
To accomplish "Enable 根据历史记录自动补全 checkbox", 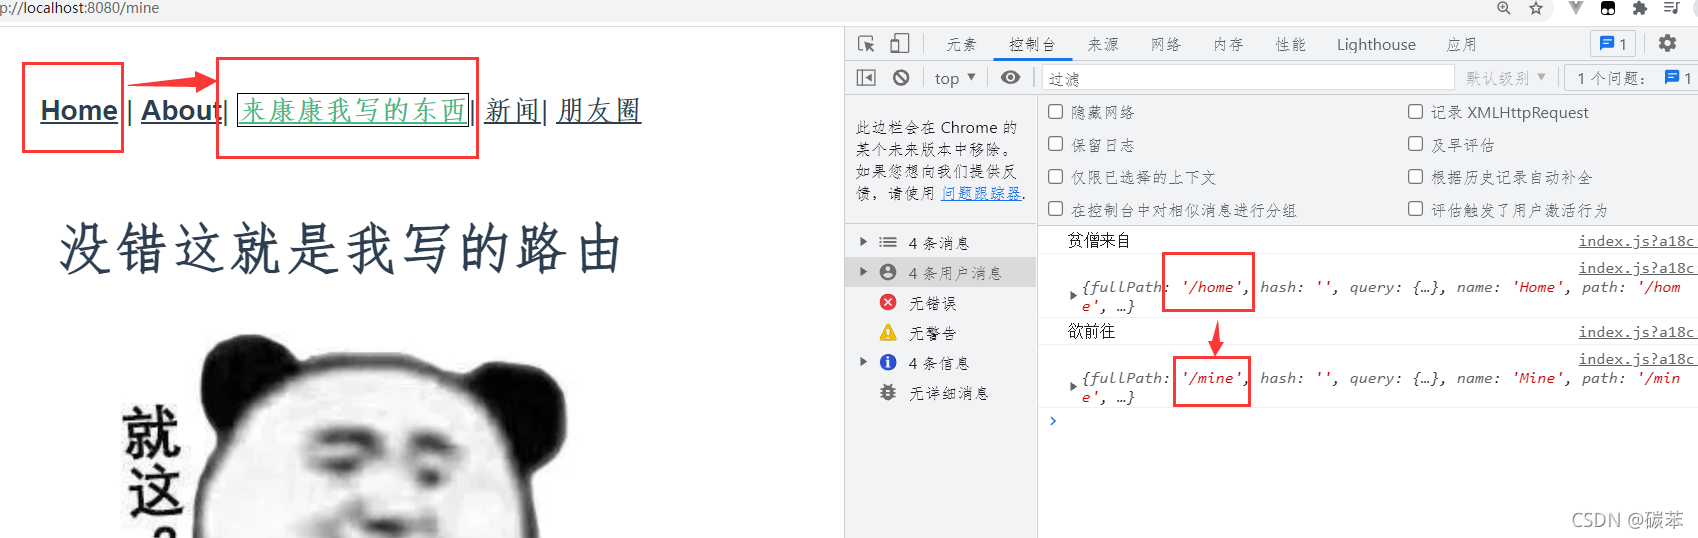I will coord(1415,177).
